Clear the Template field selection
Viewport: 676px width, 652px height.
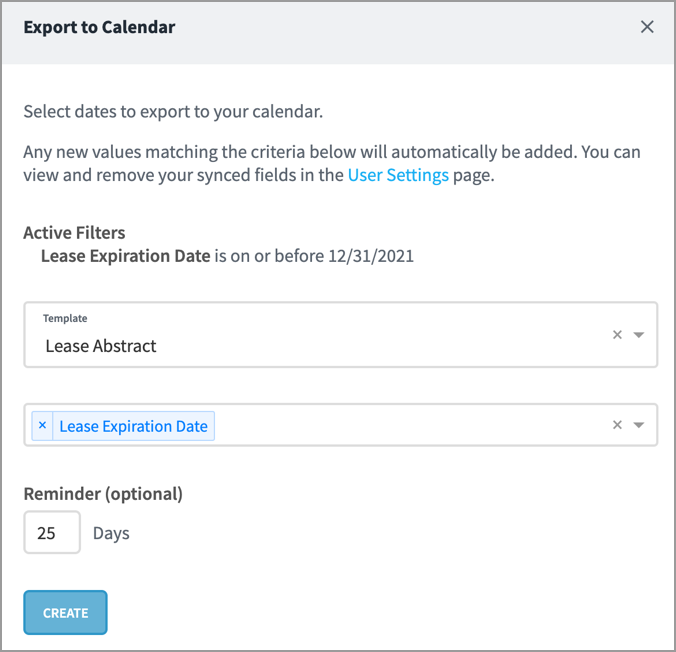[x=617, y=335]
